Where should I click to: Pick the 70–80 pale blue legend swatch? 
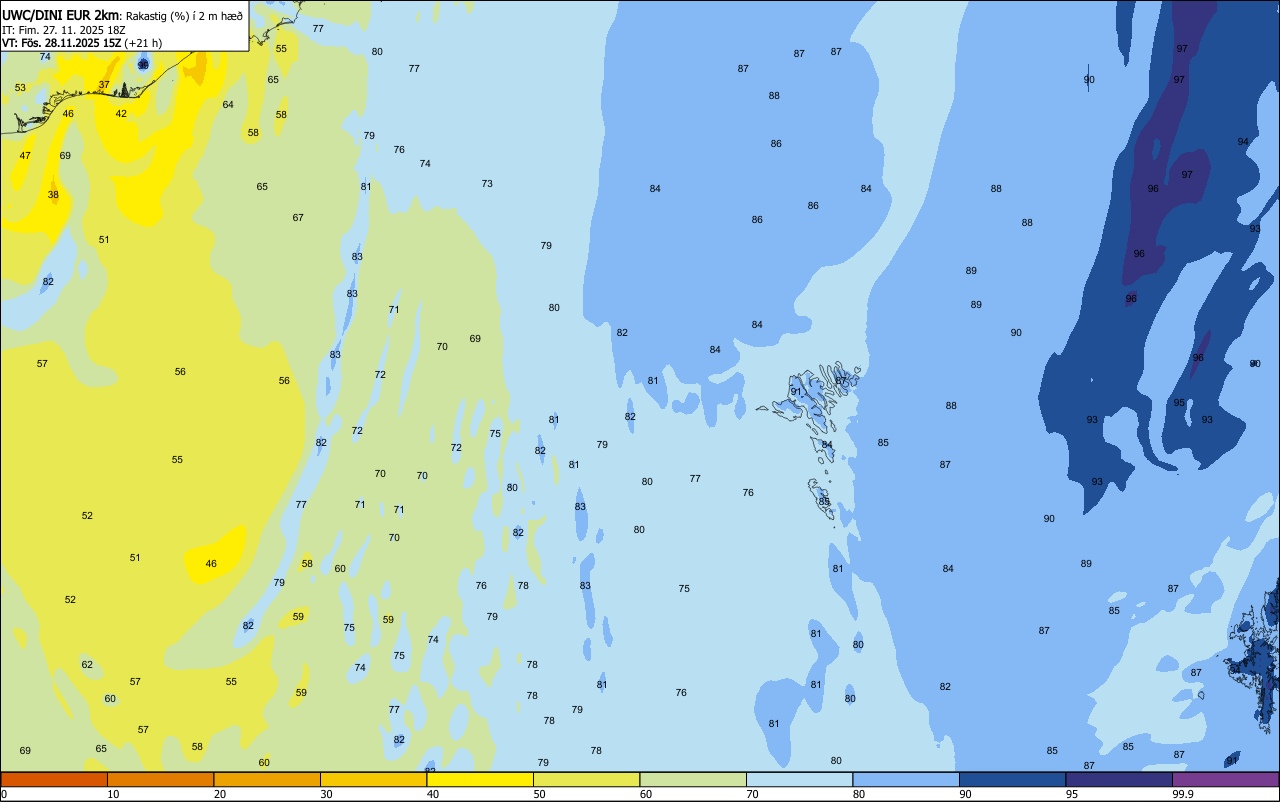click(799, 779)
